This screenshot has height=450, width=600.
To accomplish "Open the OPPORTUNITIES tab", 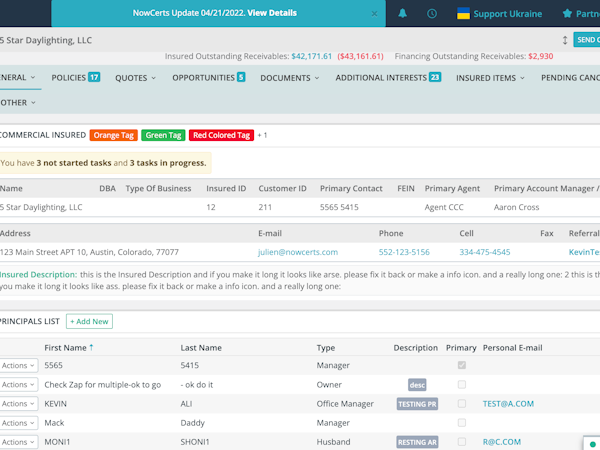I will point(209,77).
